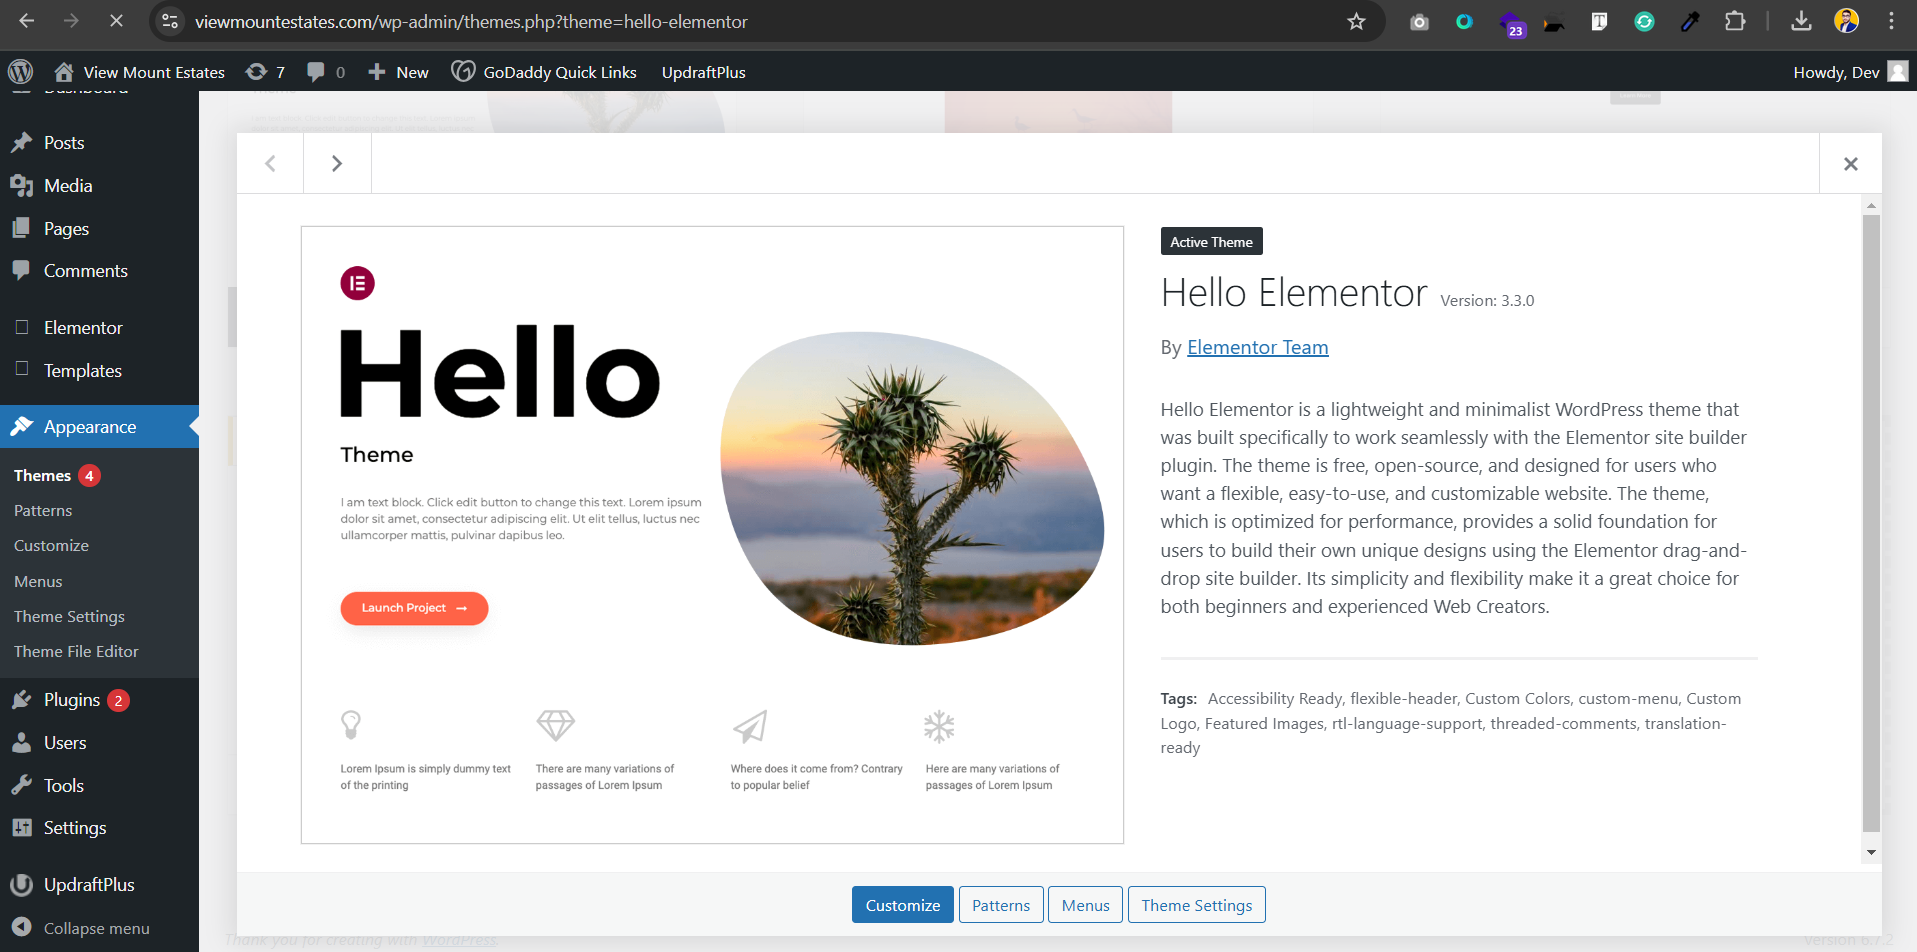Open Howdy, Dev profile menu
The width and height of the screenshot is (1917, 952).
pos(1850,72)
